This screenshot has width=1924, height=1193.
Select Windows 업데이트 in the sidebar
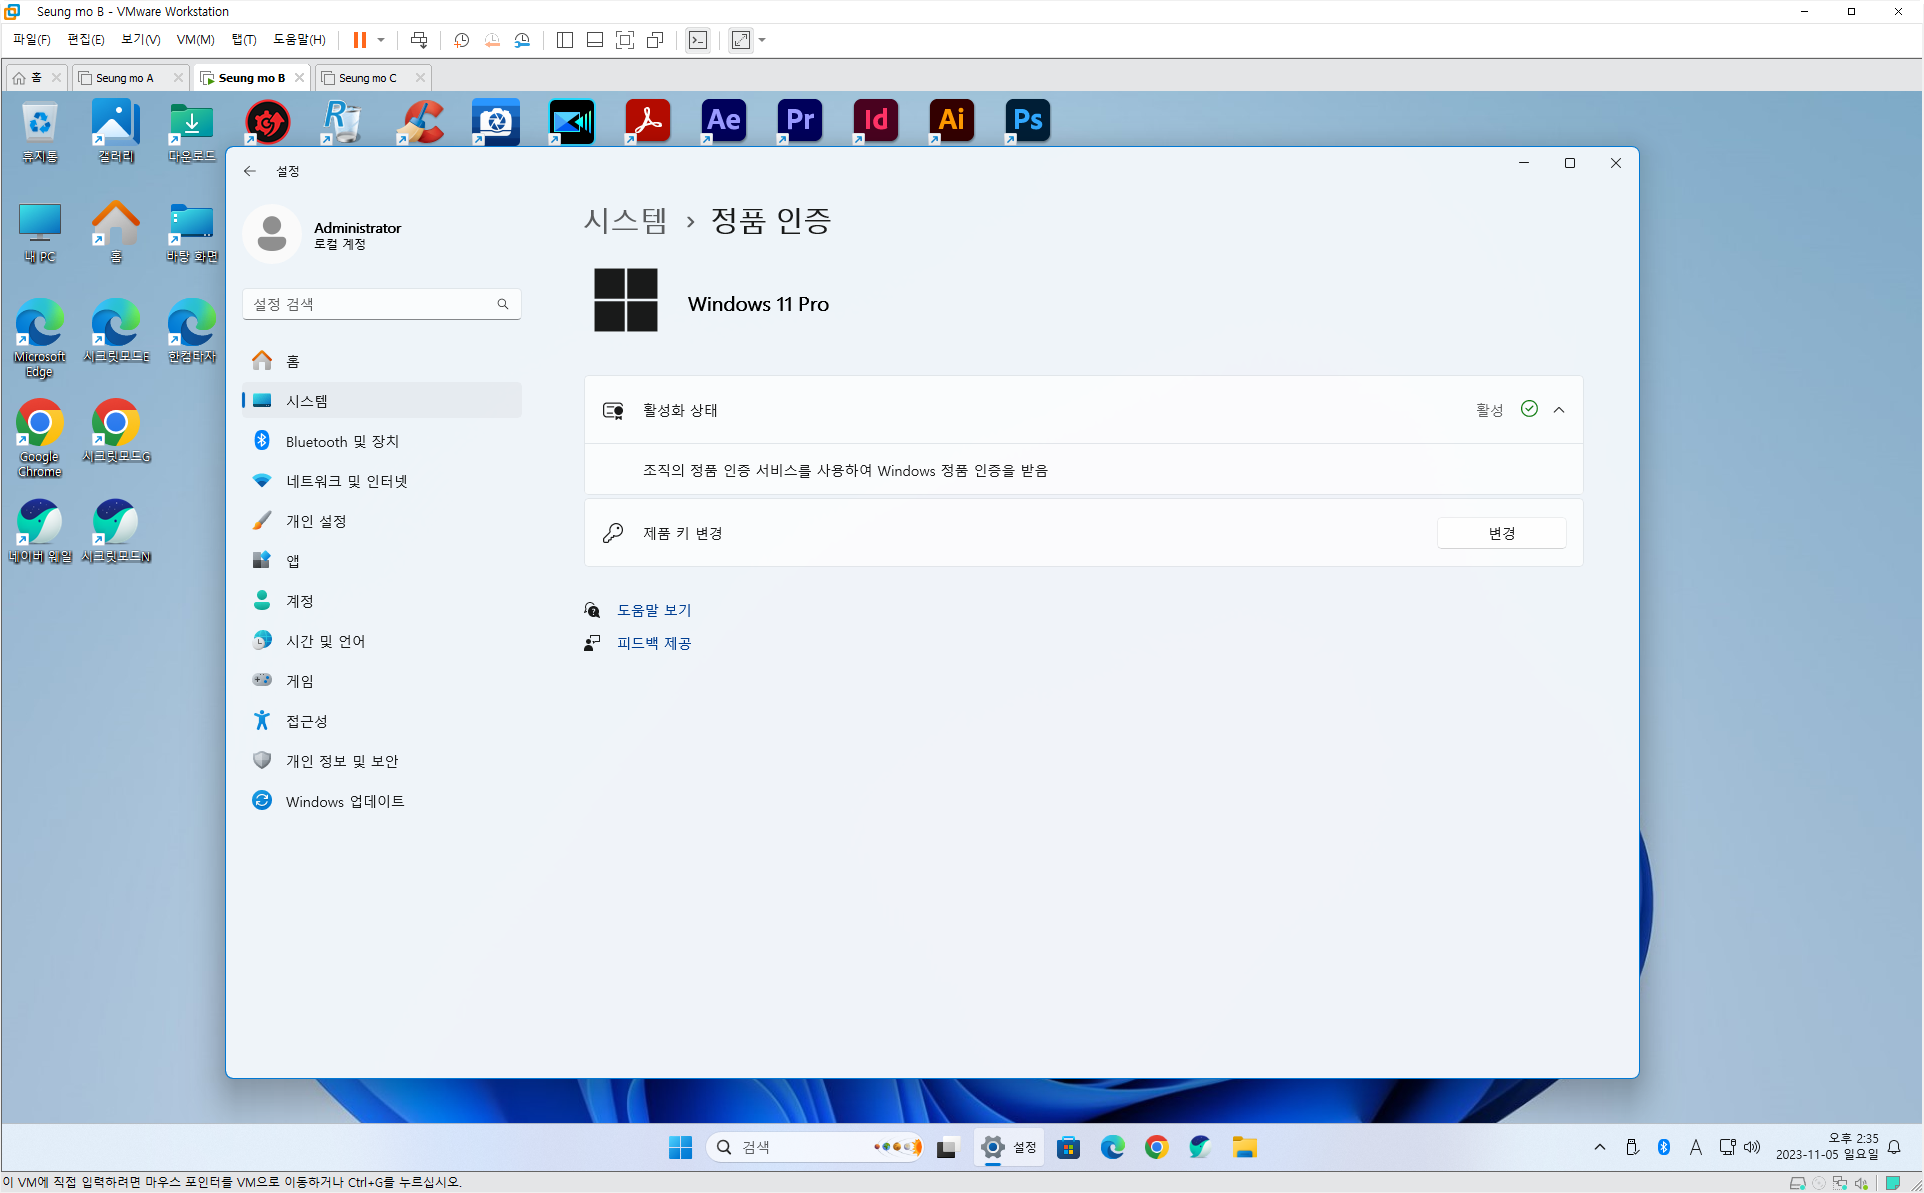[344, 801]
